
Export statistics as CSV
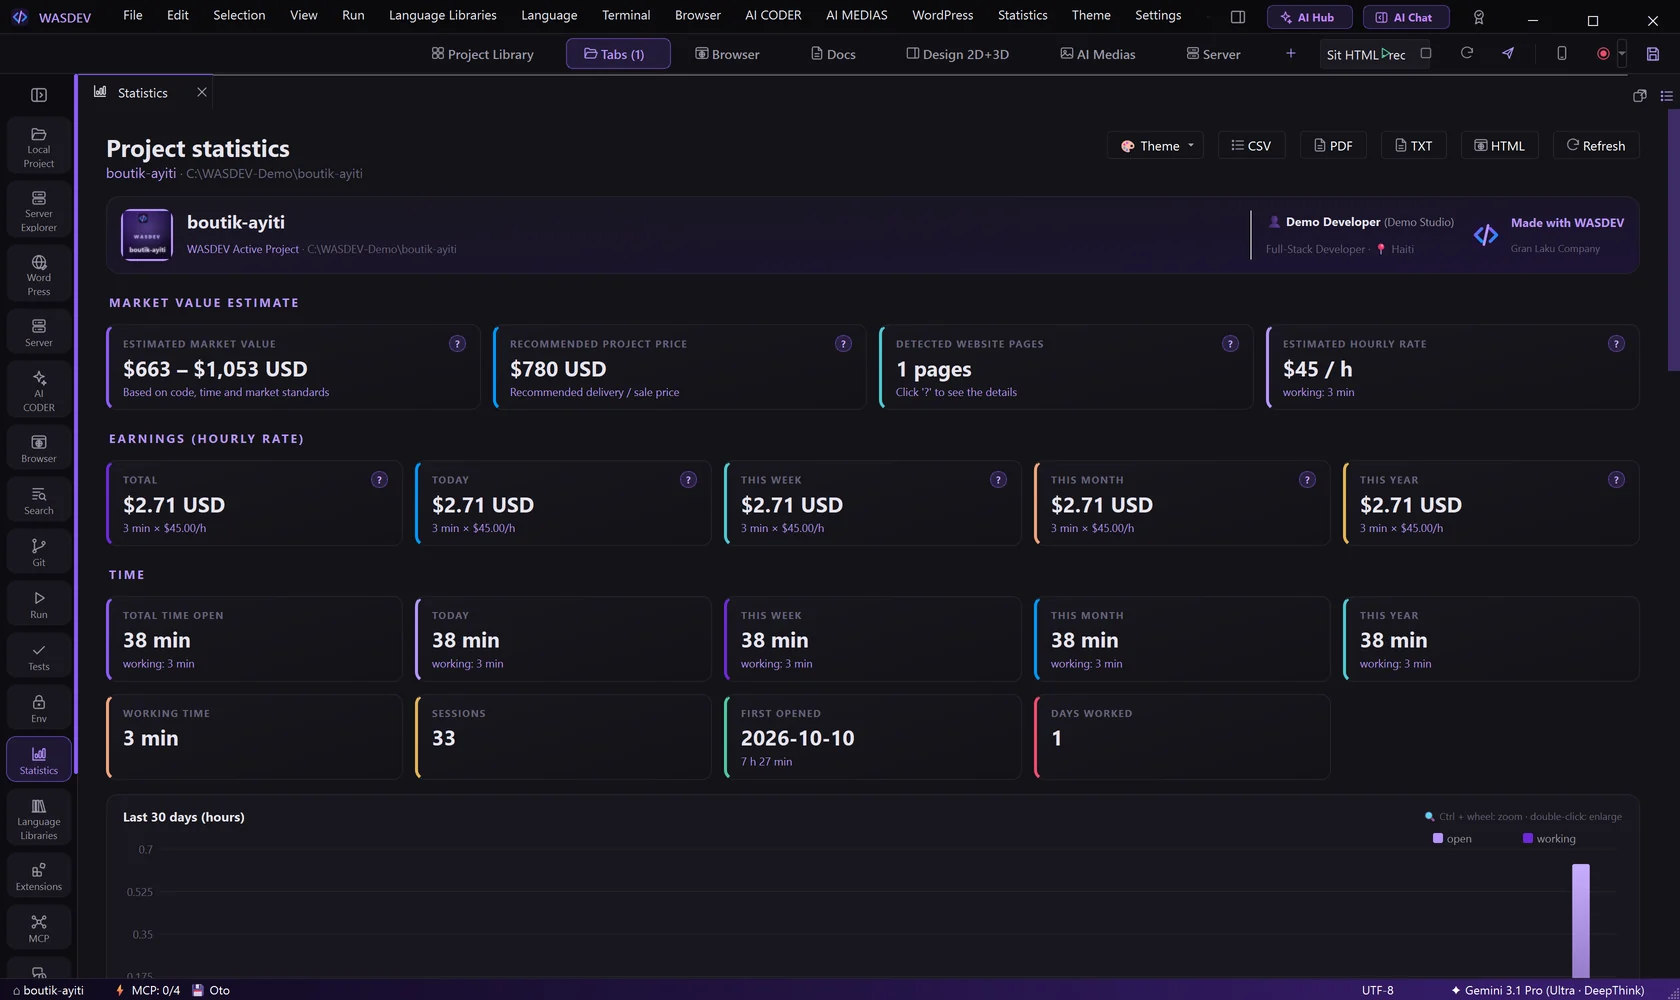click(1252, 146)
